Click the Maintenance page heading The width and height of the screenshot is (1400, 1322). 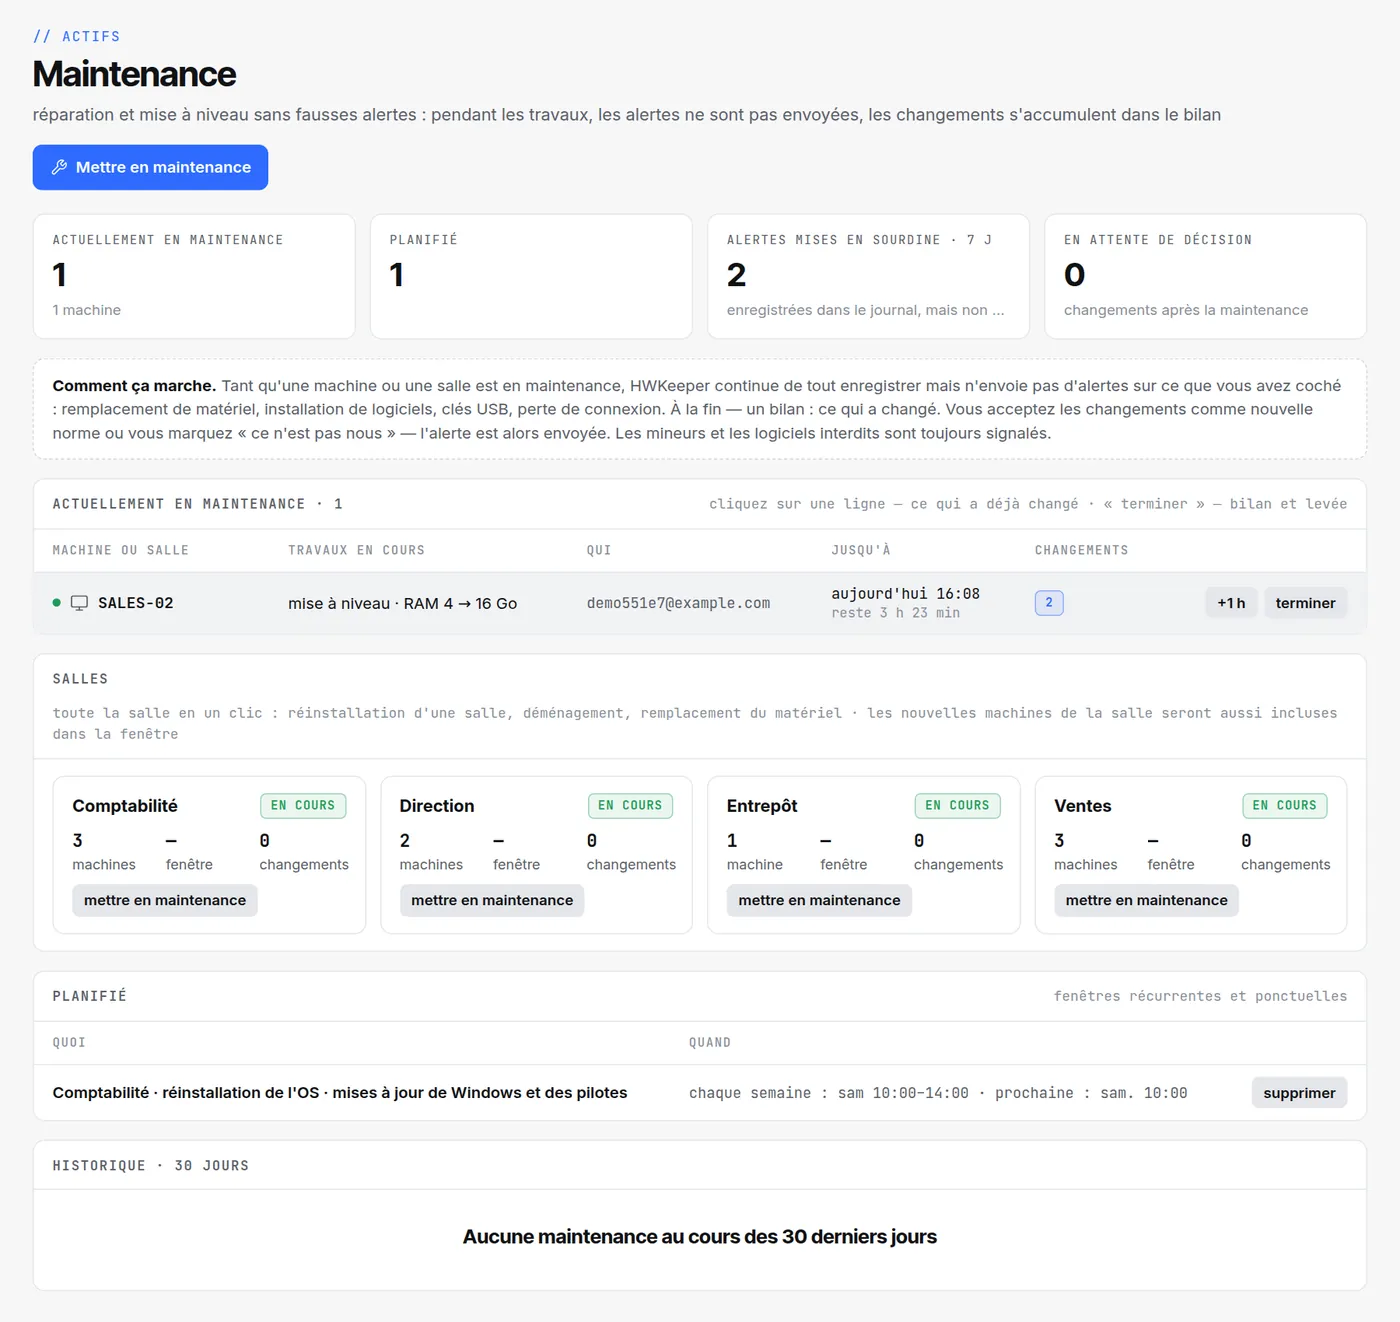[134, 74]
